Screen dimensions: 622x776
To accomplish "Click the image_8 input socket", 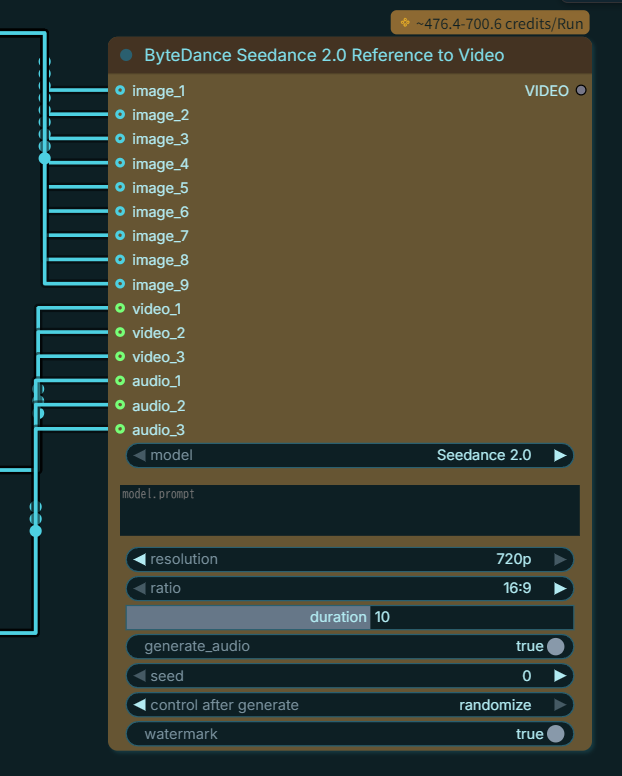I will click(x=120, y=260).
